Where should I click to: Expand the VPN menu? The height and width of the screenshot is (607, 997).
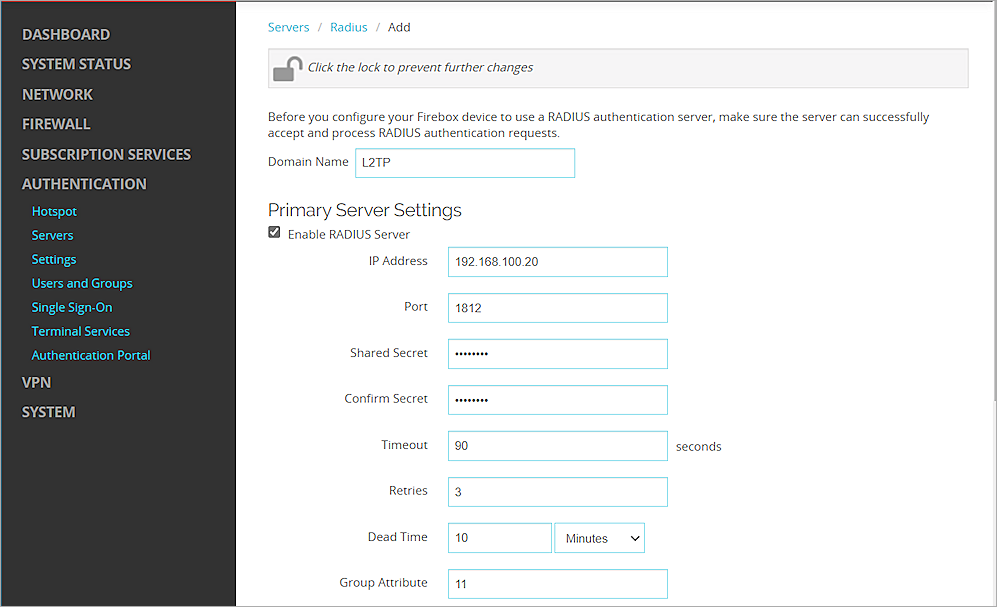coord(36,382)
